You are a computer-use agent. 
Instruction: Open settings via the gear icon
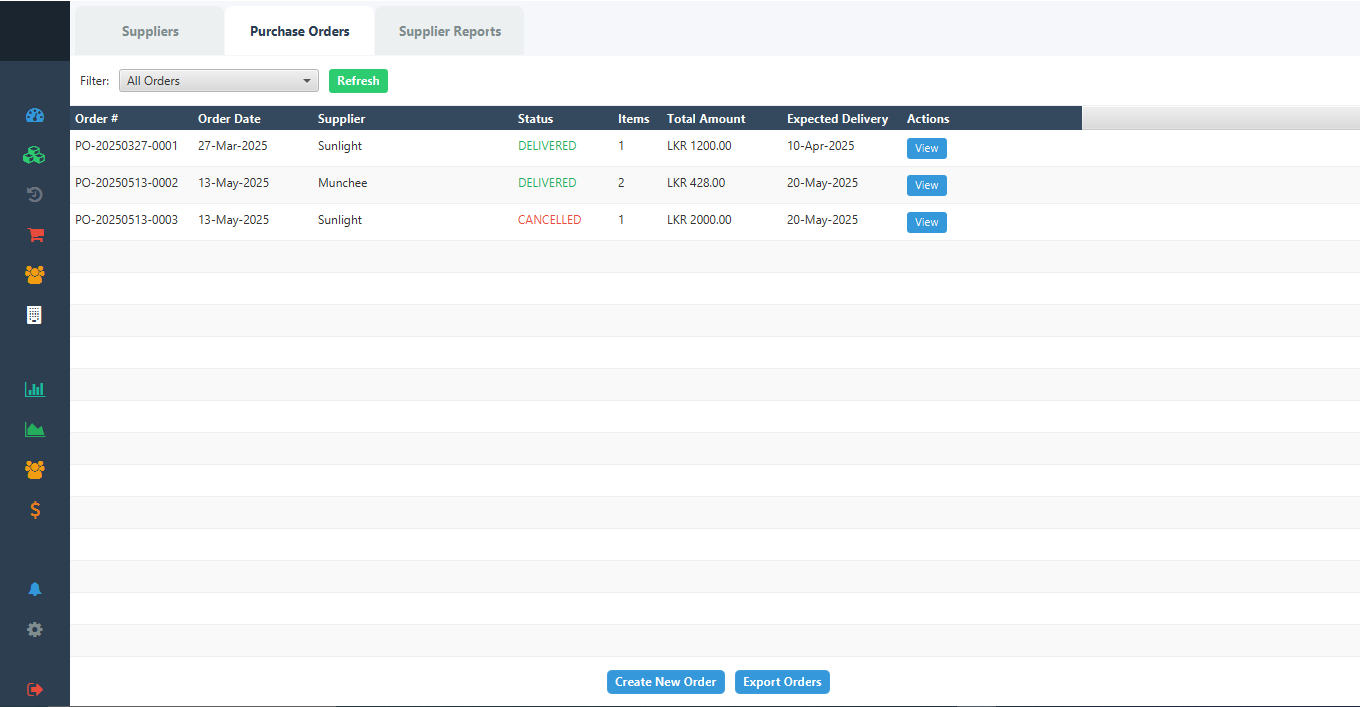click(x=35, y=630)
